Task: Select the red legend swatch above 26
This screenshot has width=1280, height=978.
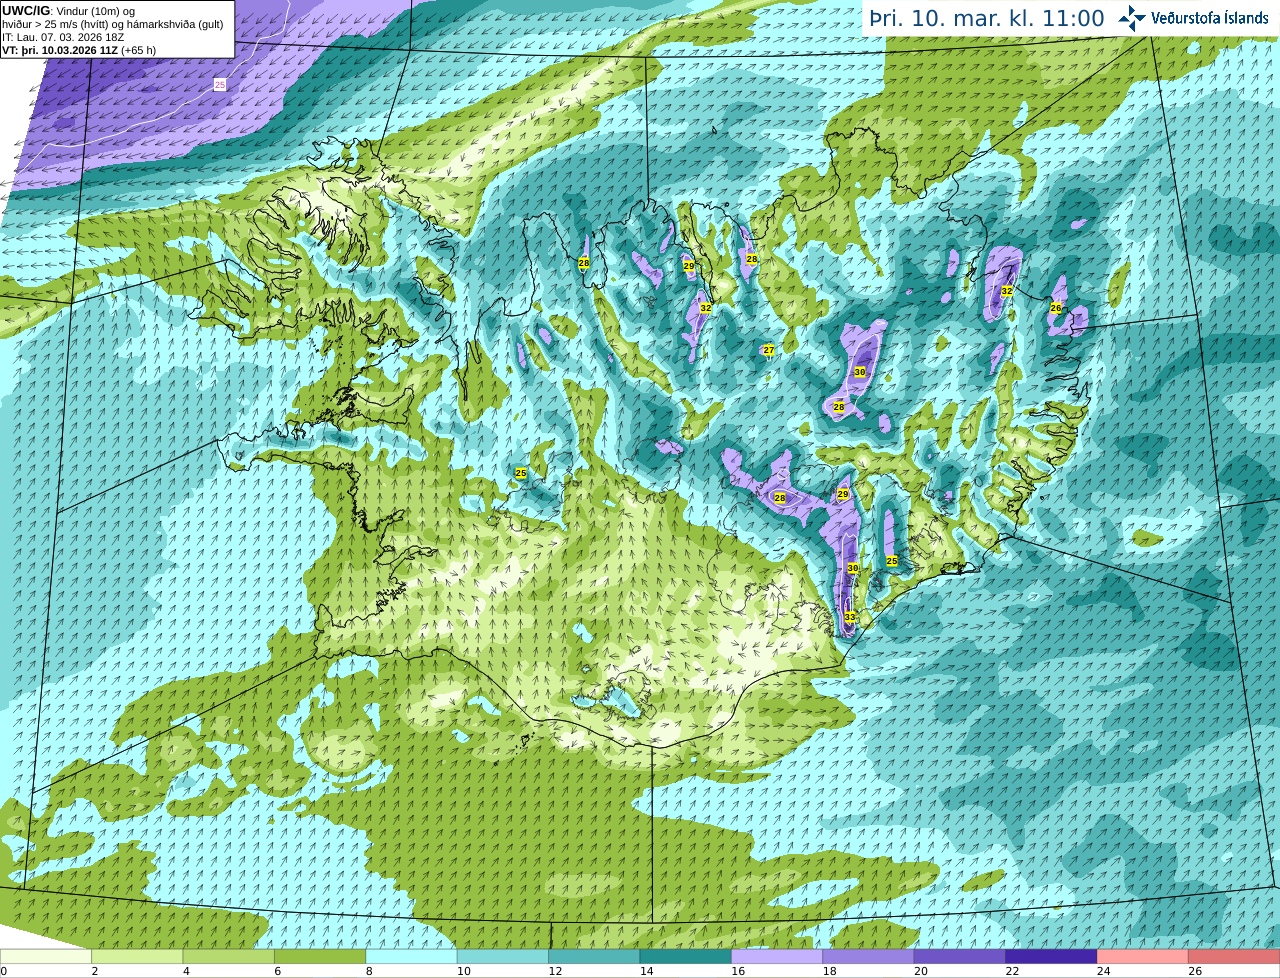Action: coord(1235,957)
